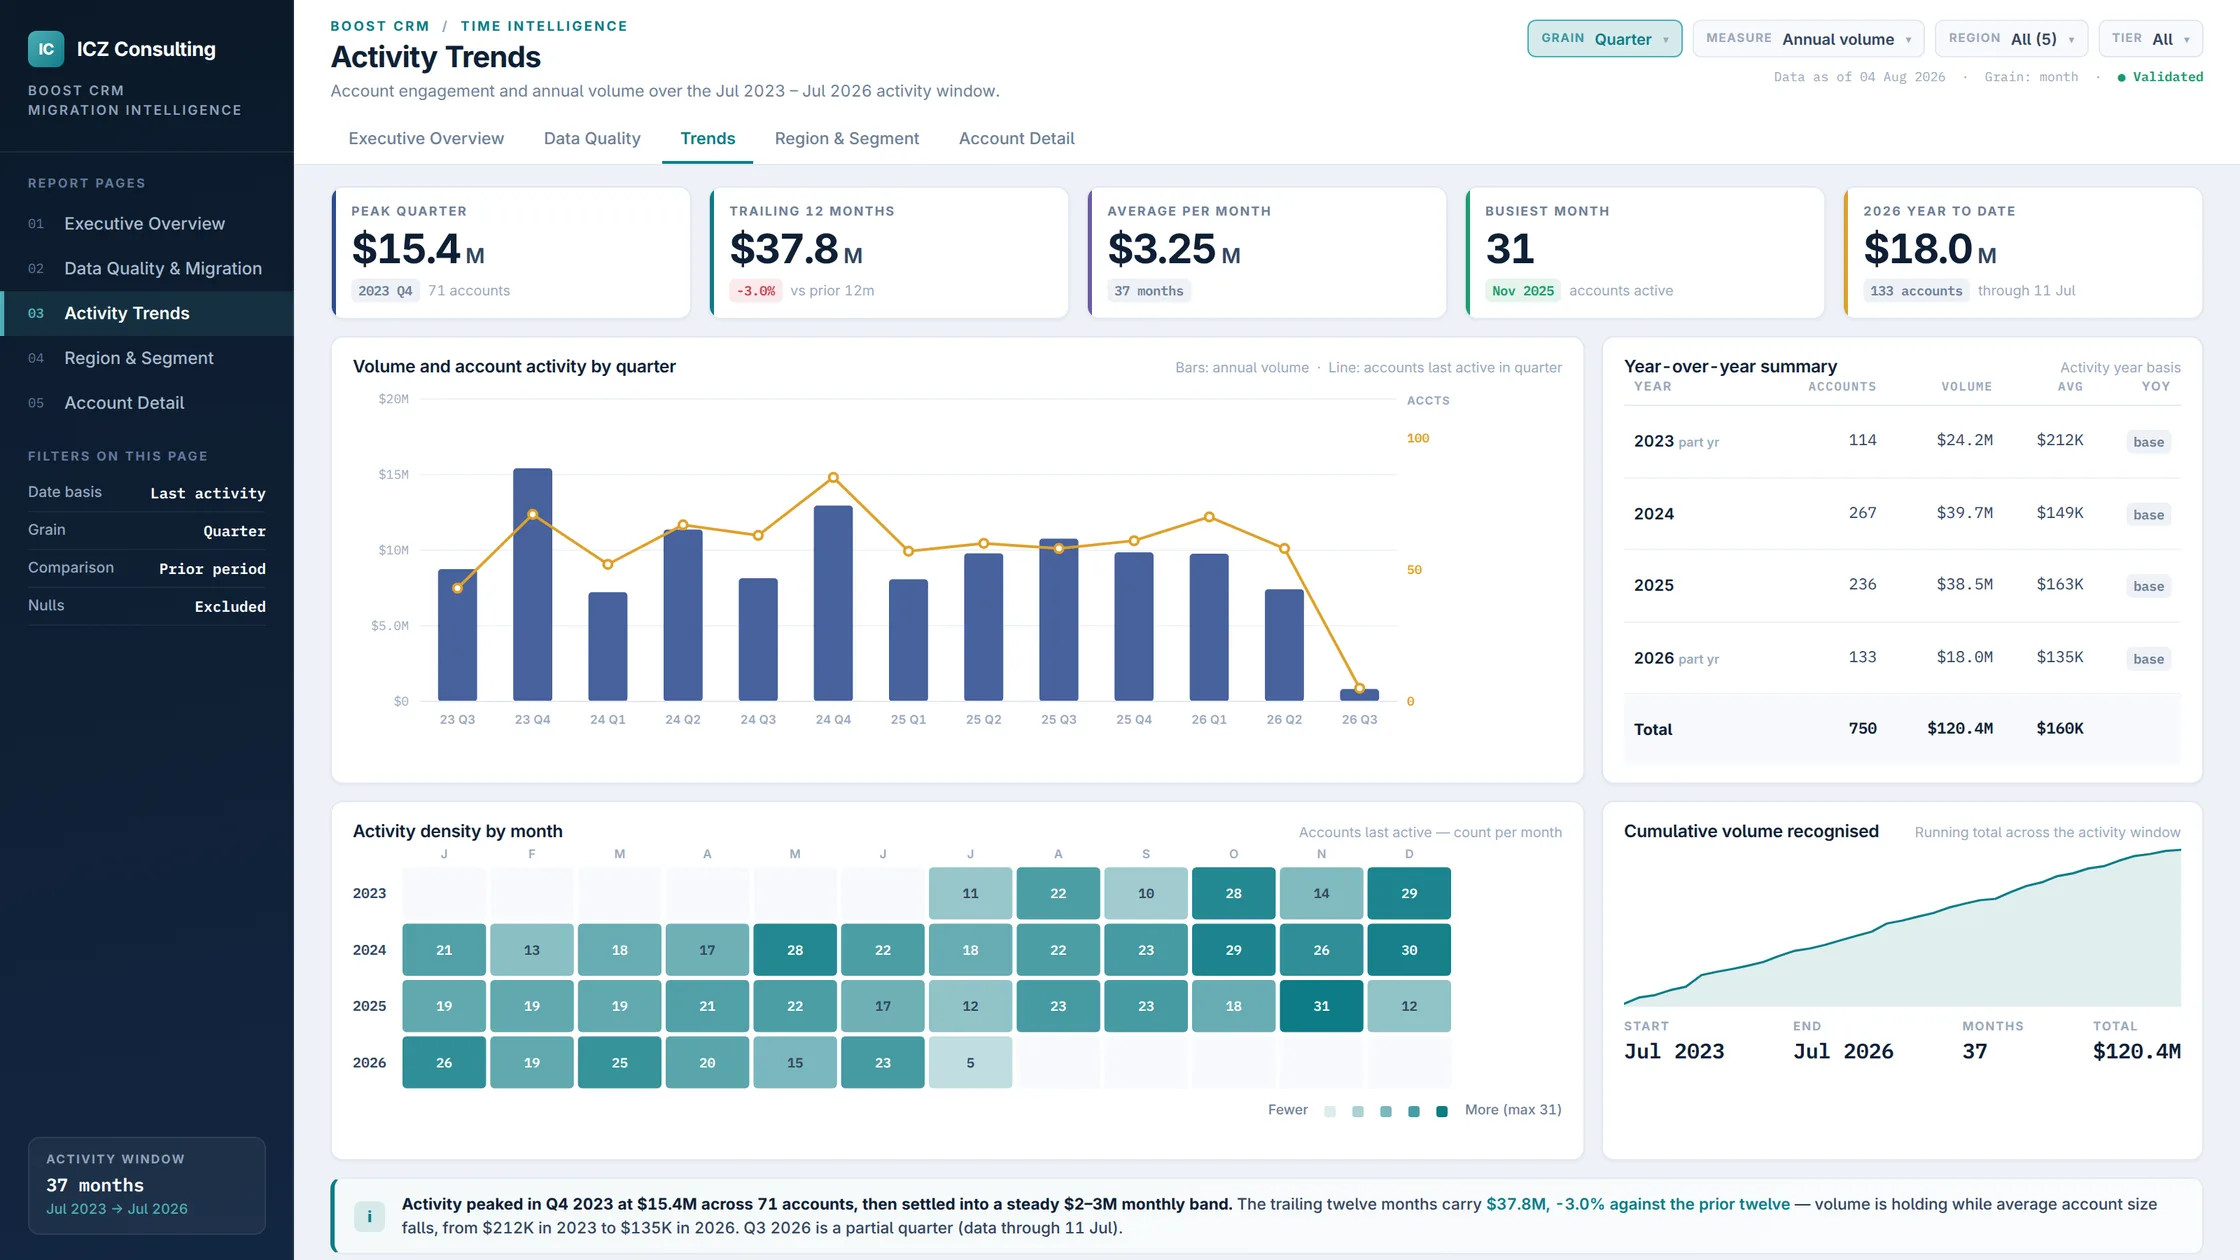Click the 133 accounts badge
Screen dimensions: 2240x1260
click(1916, 291)
